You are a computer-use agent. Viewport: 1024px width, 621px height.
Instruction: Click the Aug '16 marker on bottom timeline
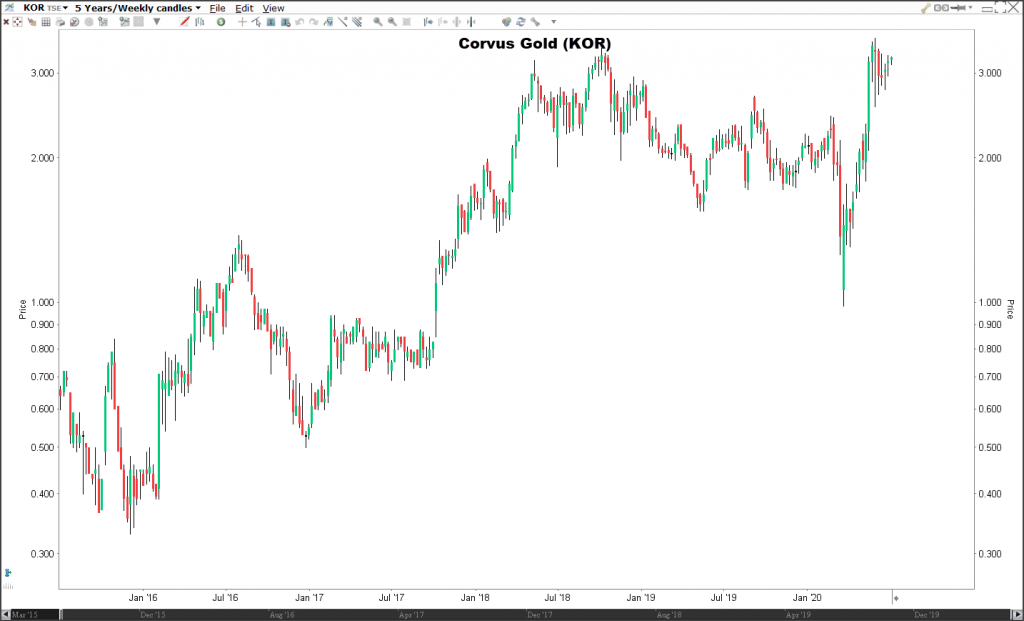click(x=281, y=615)
